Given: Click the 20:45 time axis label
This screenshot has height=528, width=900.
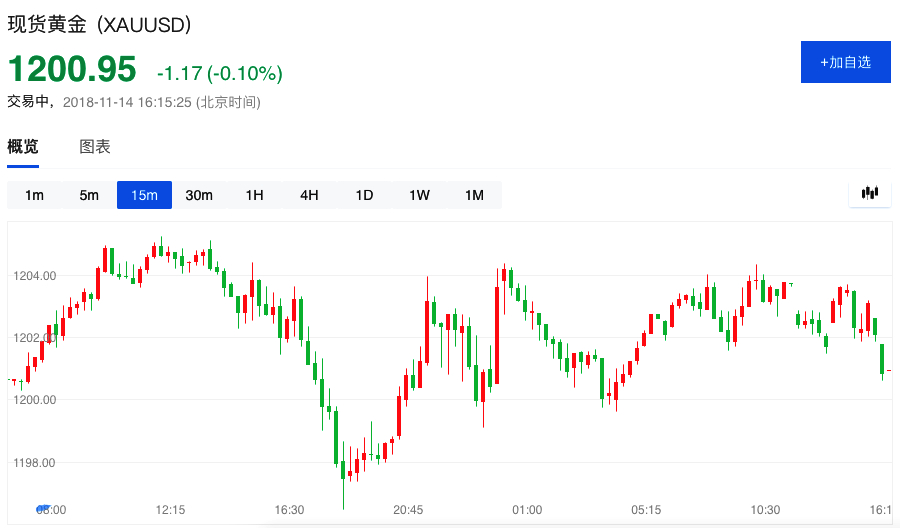Looking at the screenshot, I should pyautogui.click(x=408, y=510).
